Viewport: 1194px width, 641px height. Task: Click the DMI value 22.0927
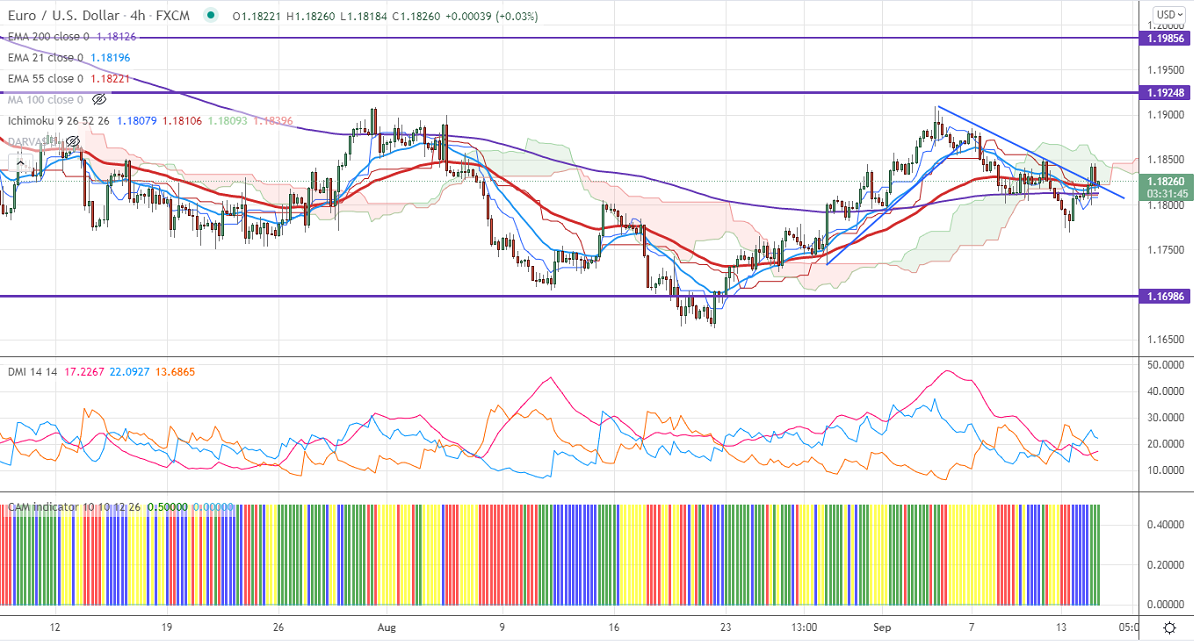[x=129, y=372]
